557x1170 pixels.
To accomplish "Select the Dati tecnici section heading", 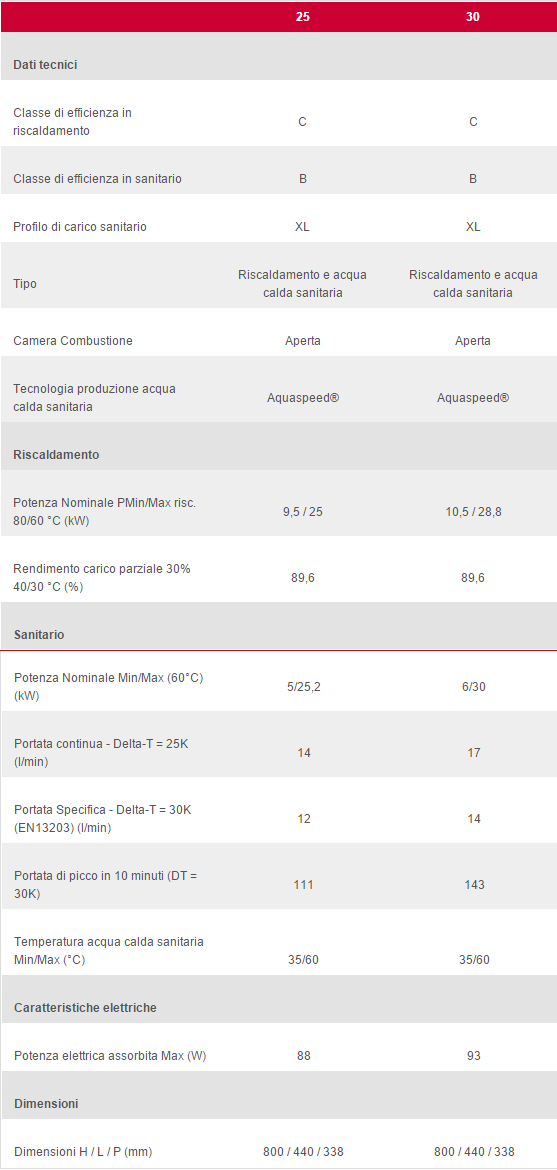I will pos(45,65).
